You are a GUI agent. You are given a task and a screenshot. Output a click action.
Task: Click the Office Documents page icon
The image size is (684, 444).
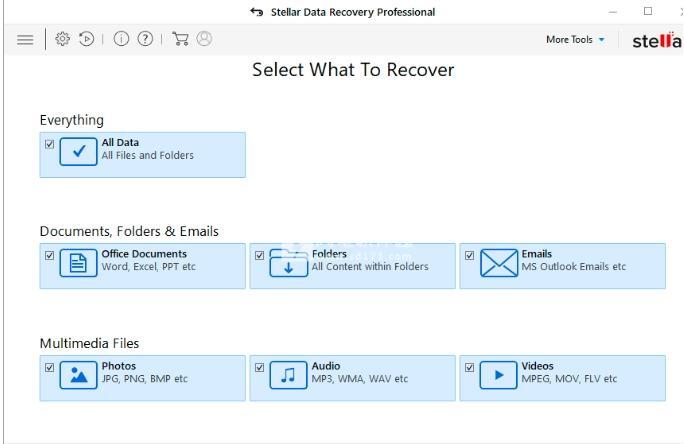(79, 263)
